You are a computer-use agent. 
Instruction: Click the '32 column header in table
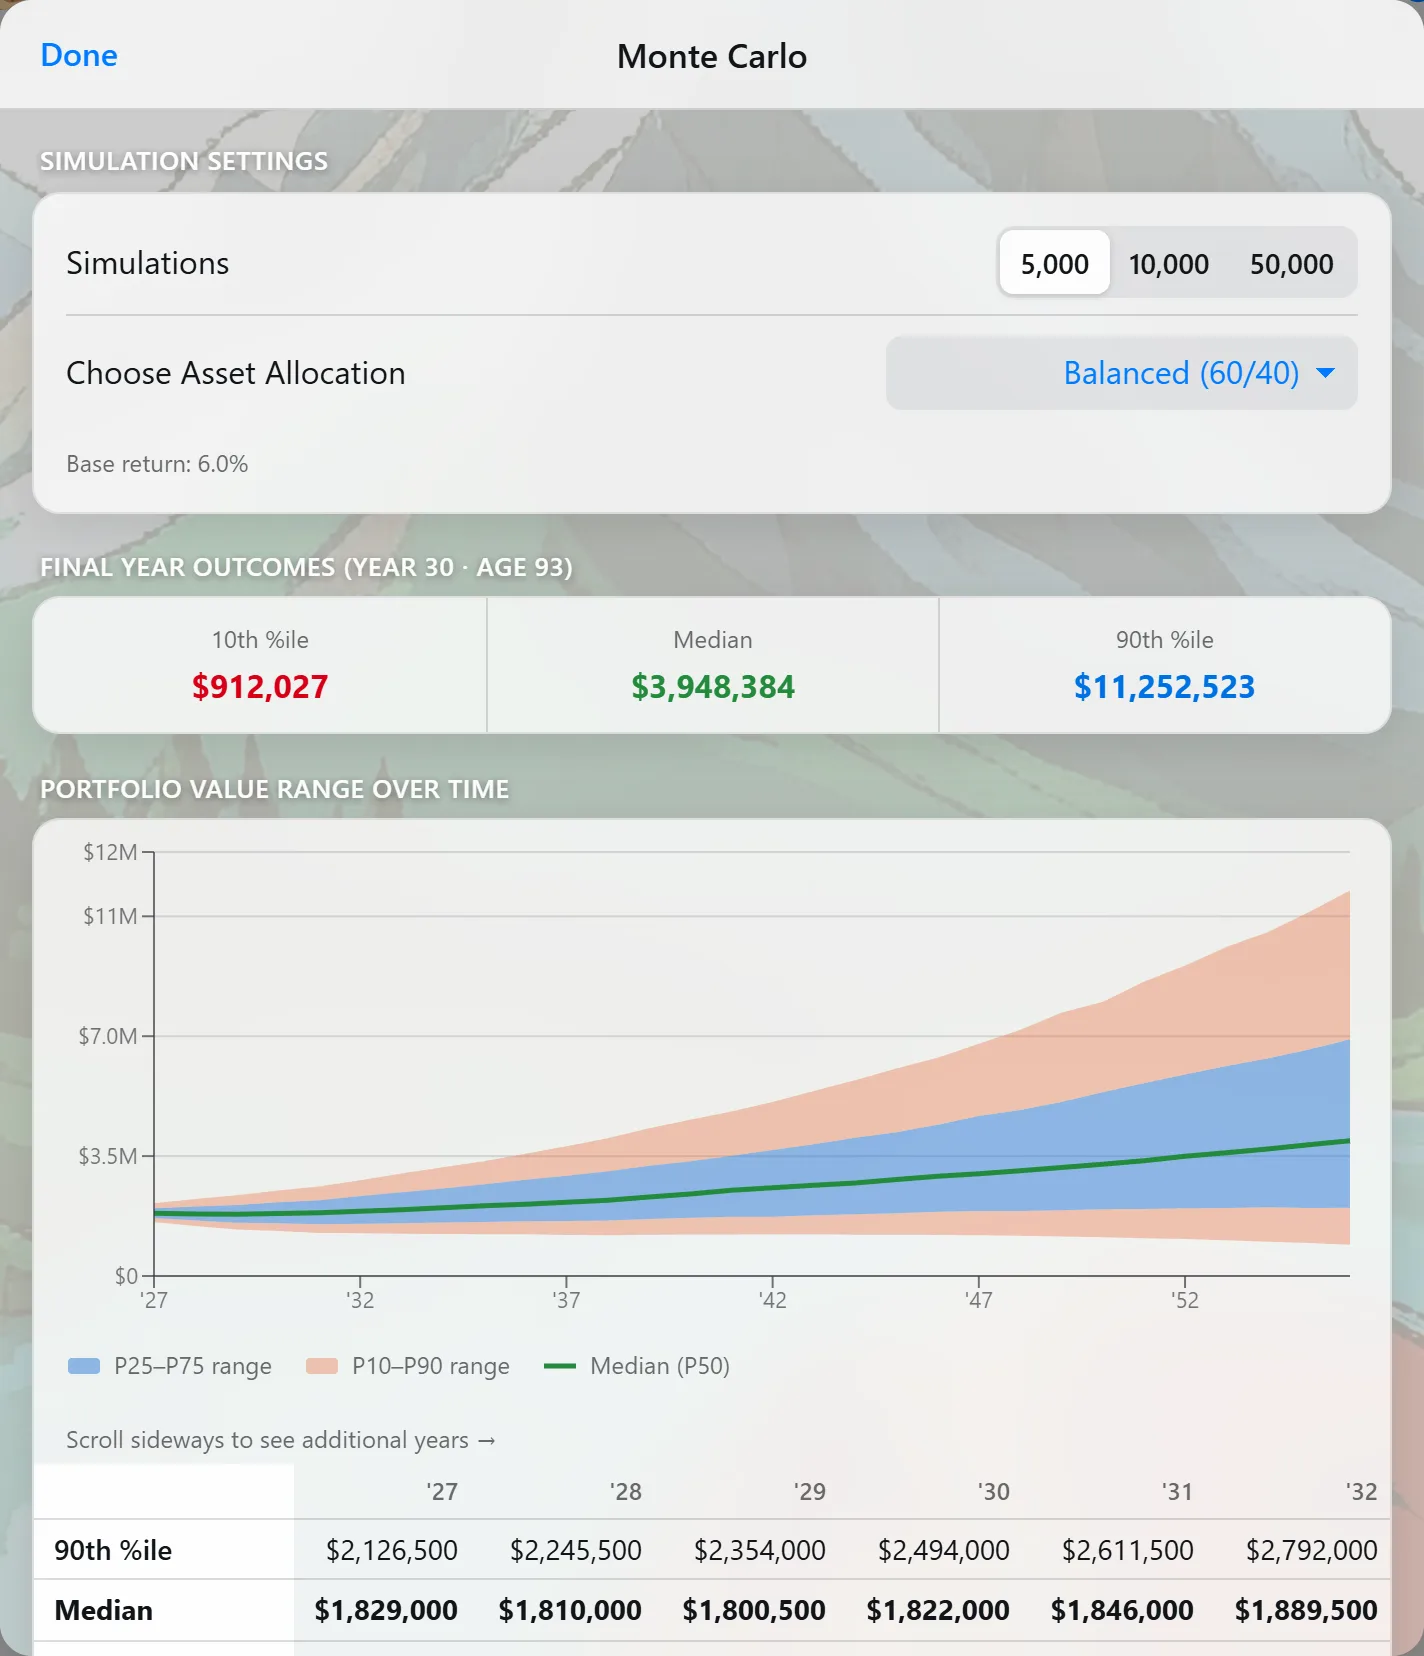(1361, 1492)
